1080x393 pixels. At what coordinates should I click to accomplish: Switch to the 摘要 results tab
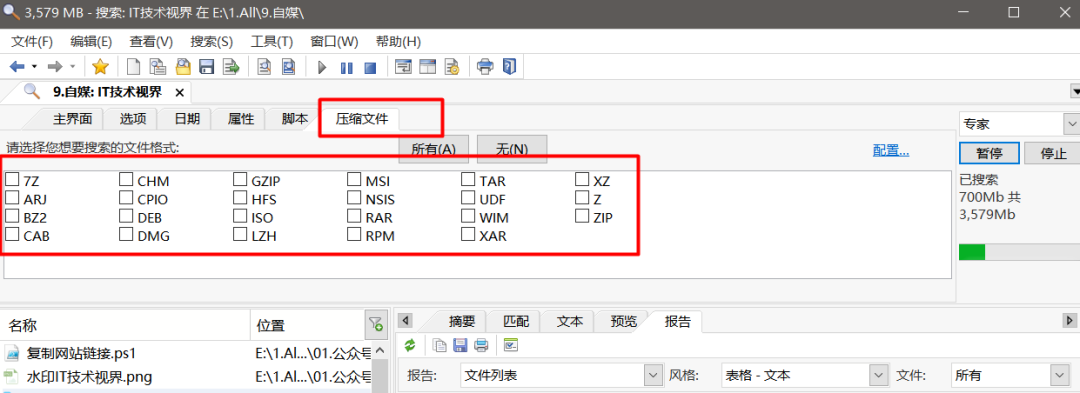(461, 321)
